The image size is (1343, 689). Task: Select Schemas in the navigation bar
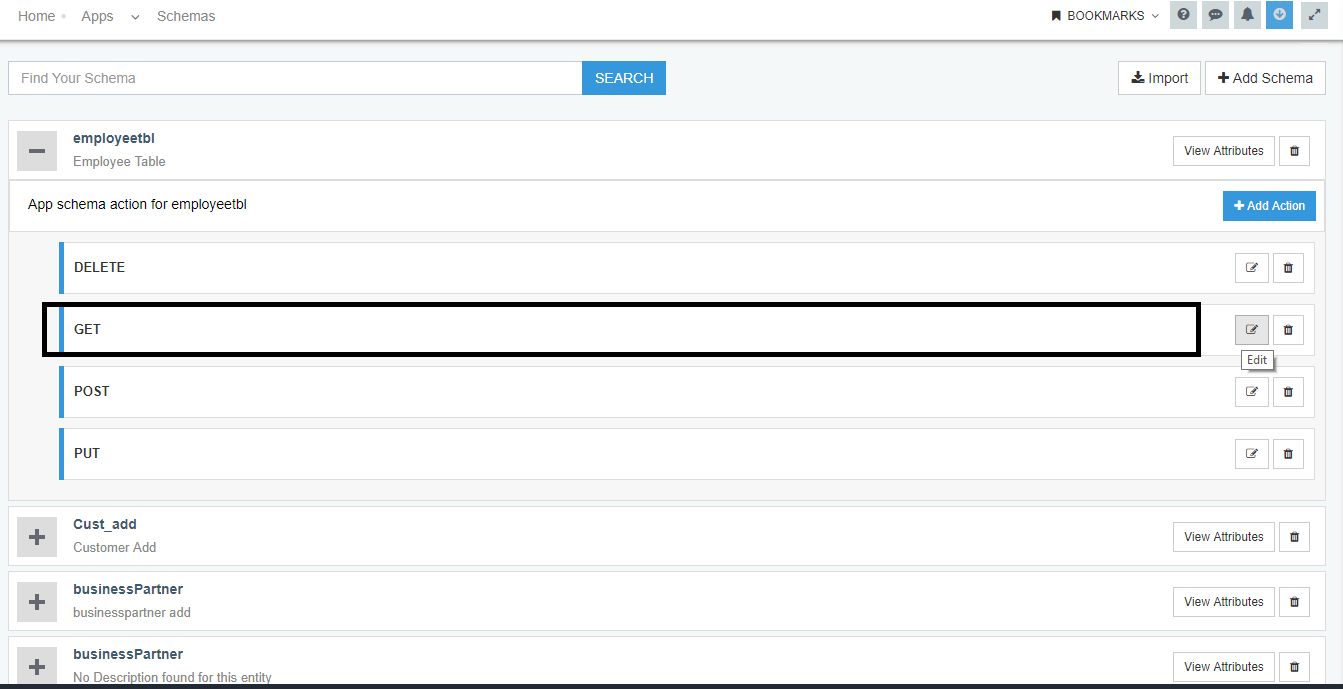[185, 16]
